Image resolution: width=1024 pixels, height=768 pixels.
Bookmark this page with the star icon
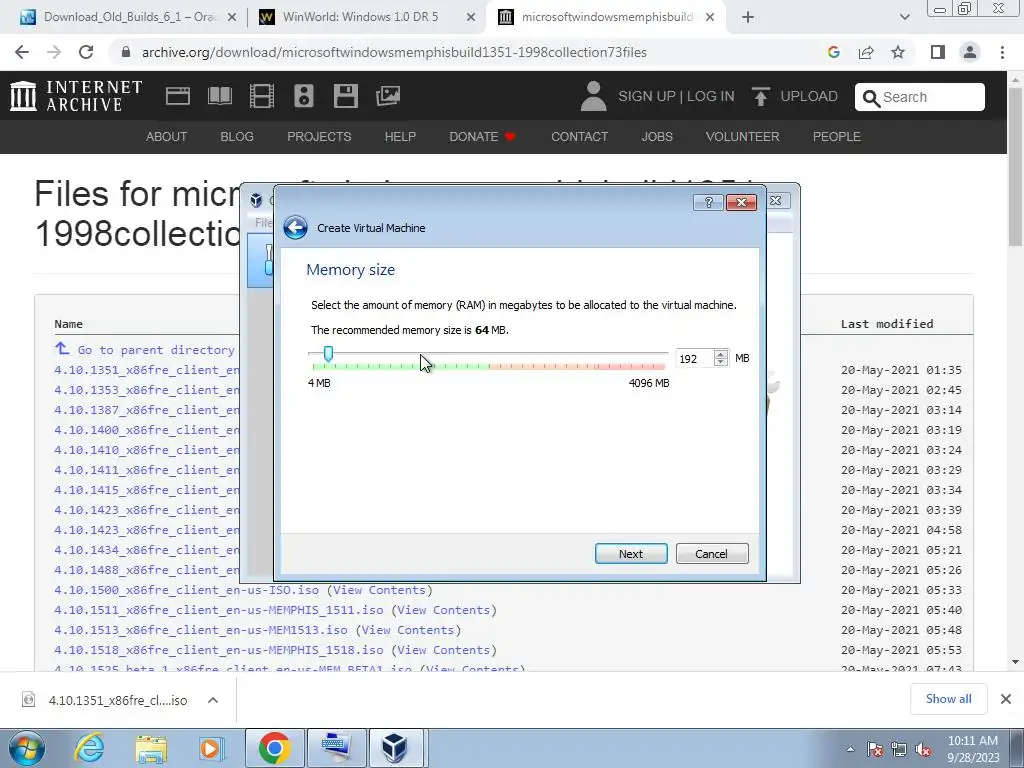[x=898, y=52]
